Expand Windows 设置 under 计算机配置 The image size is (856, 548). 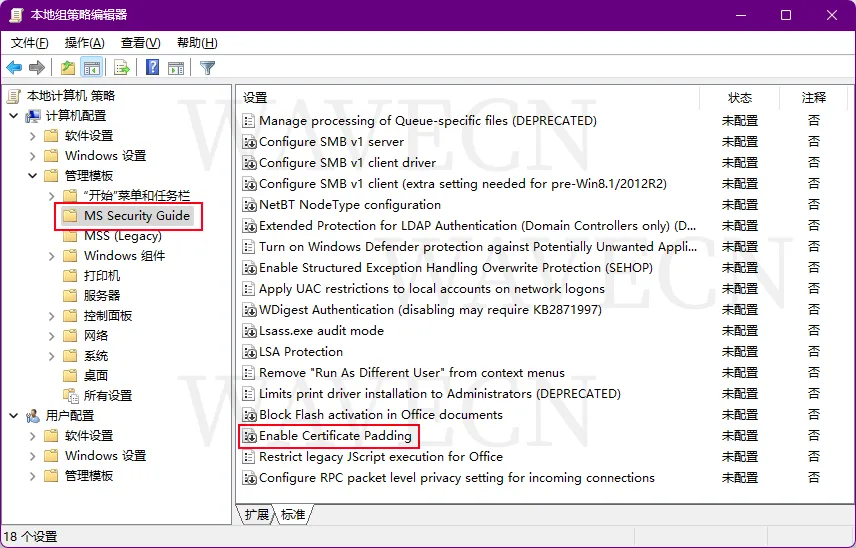(x=32, y=156)
